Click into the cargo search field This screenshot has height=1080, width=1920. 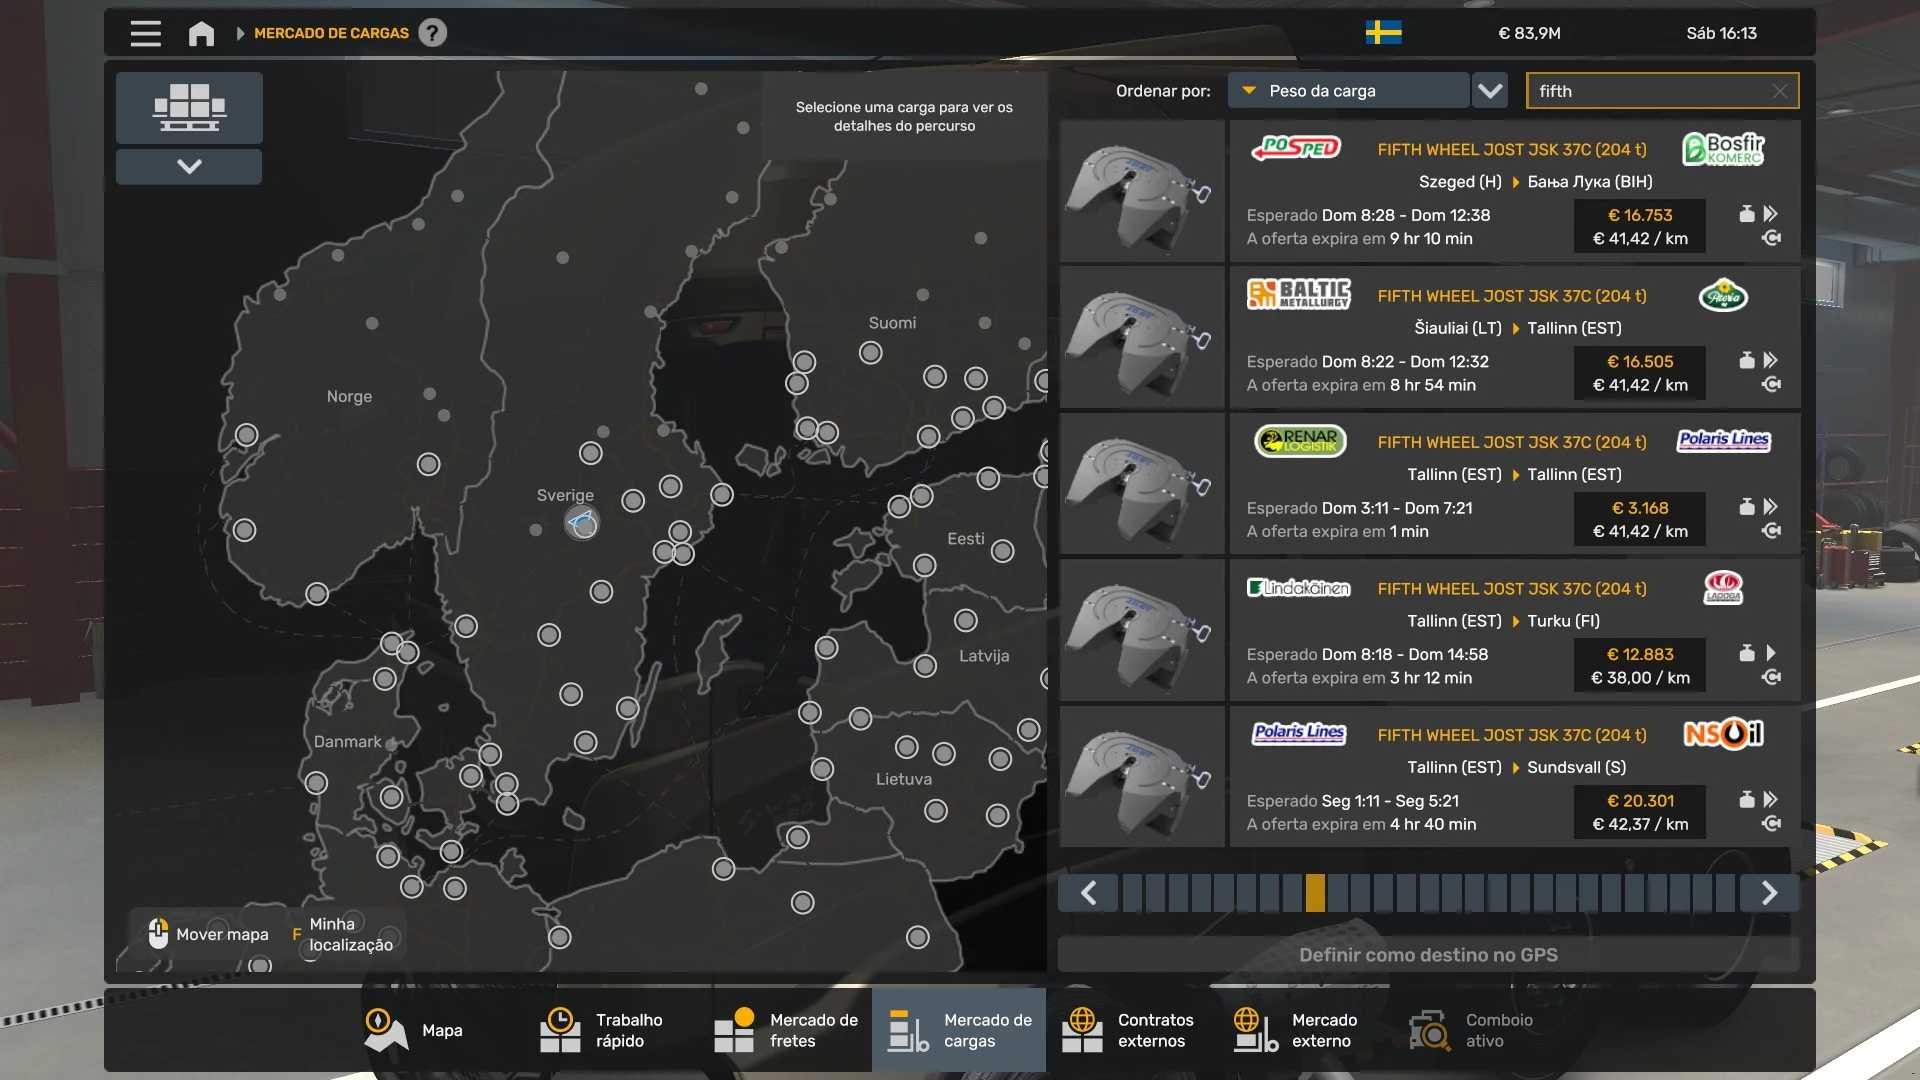(1650, 91)
